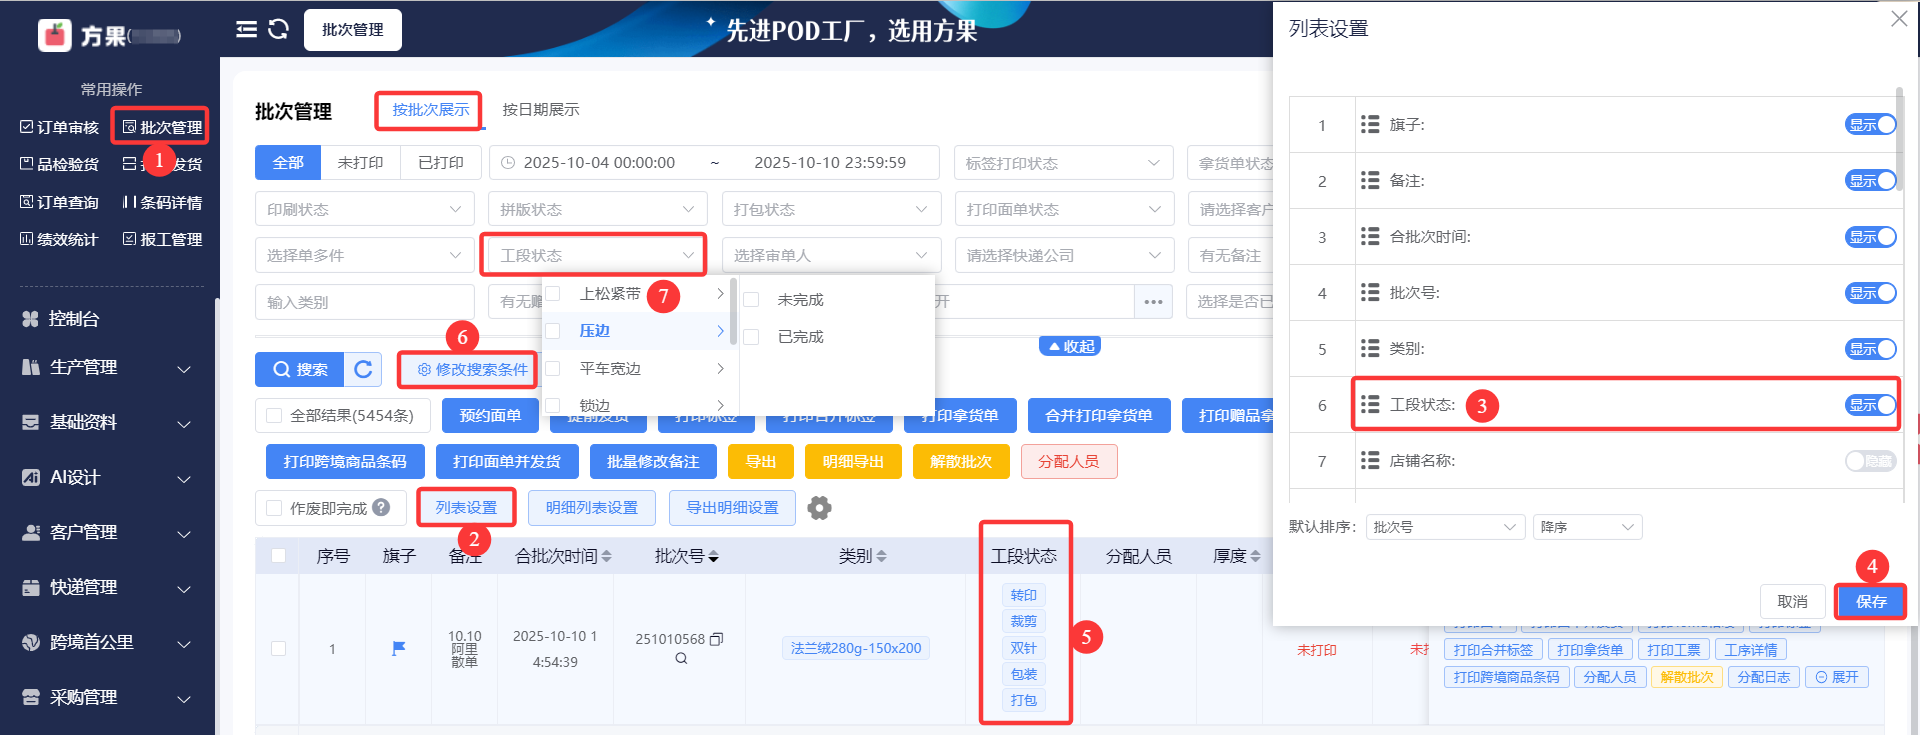Viewport: 1920px width, 735px height.
Task: Click the 快递管理 sidebar icon
Action: pos(31,588)
